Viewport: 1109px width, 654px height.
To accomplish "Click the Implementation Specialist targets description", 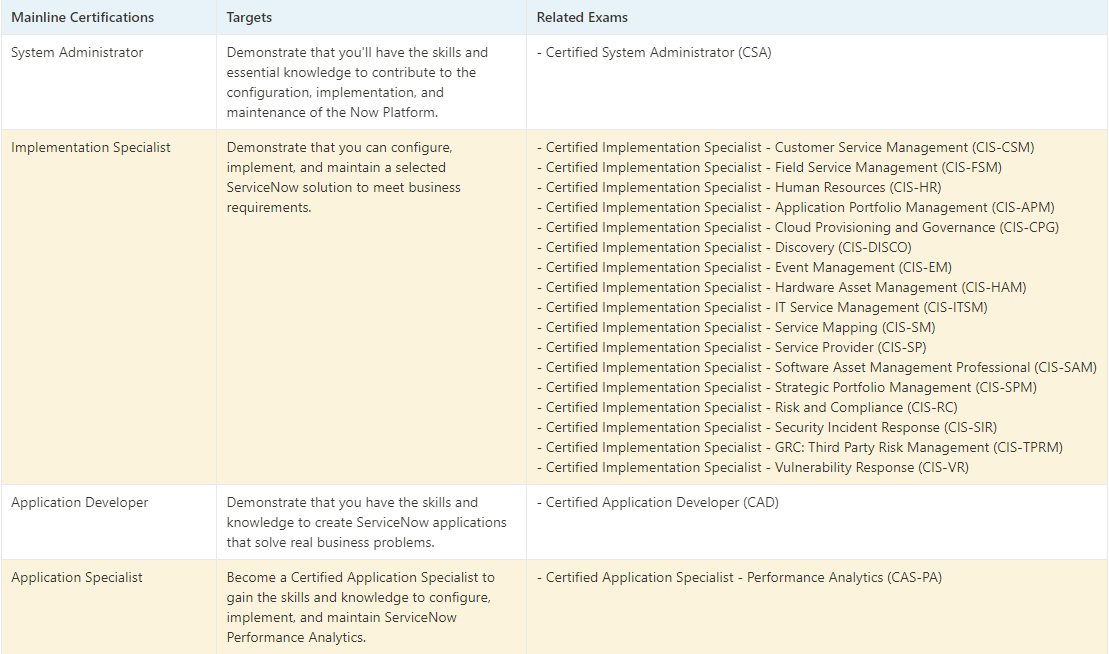I will click(344, 177).
